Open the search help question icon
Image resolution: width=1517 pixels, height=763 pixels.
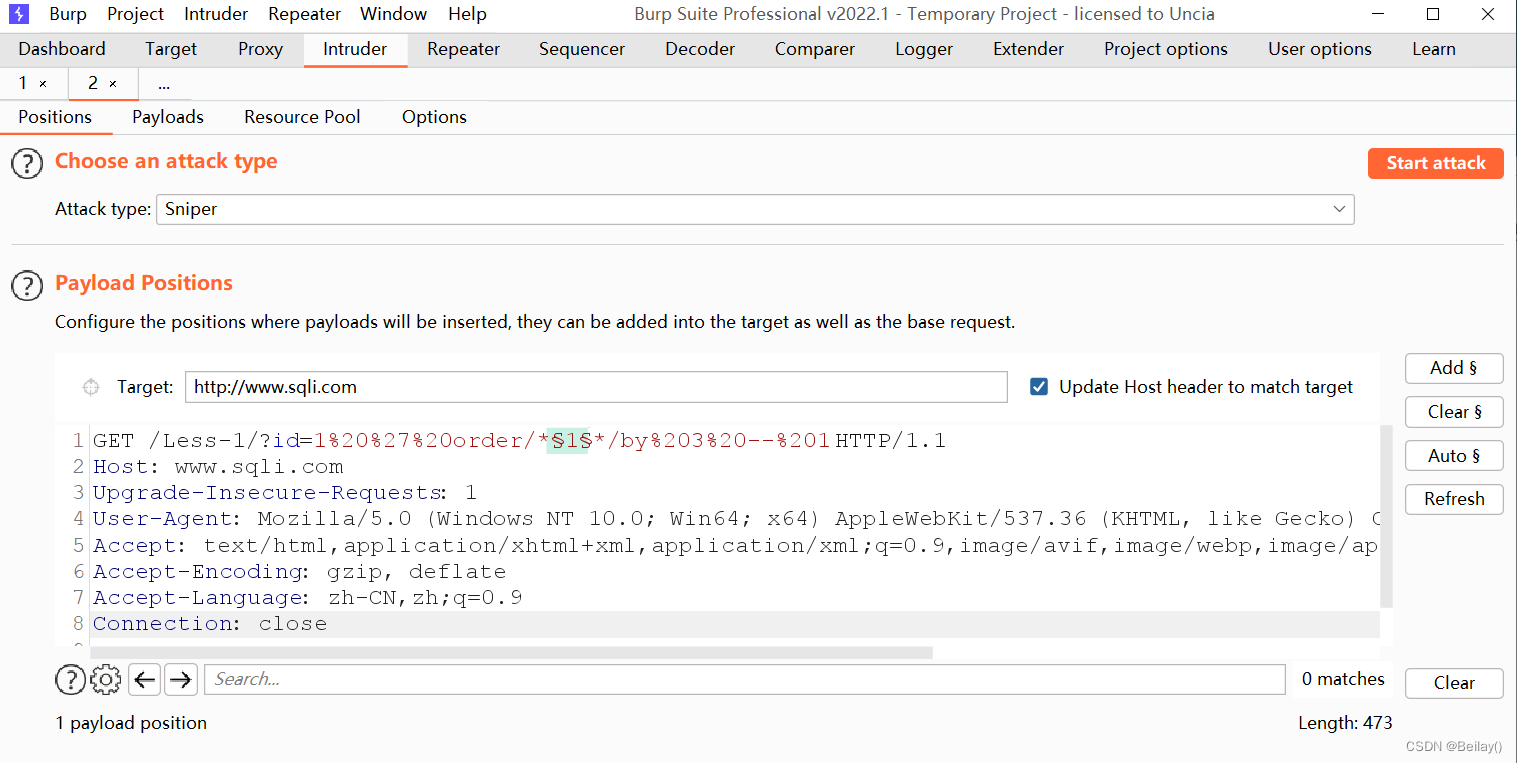click(x=70, y=680)
